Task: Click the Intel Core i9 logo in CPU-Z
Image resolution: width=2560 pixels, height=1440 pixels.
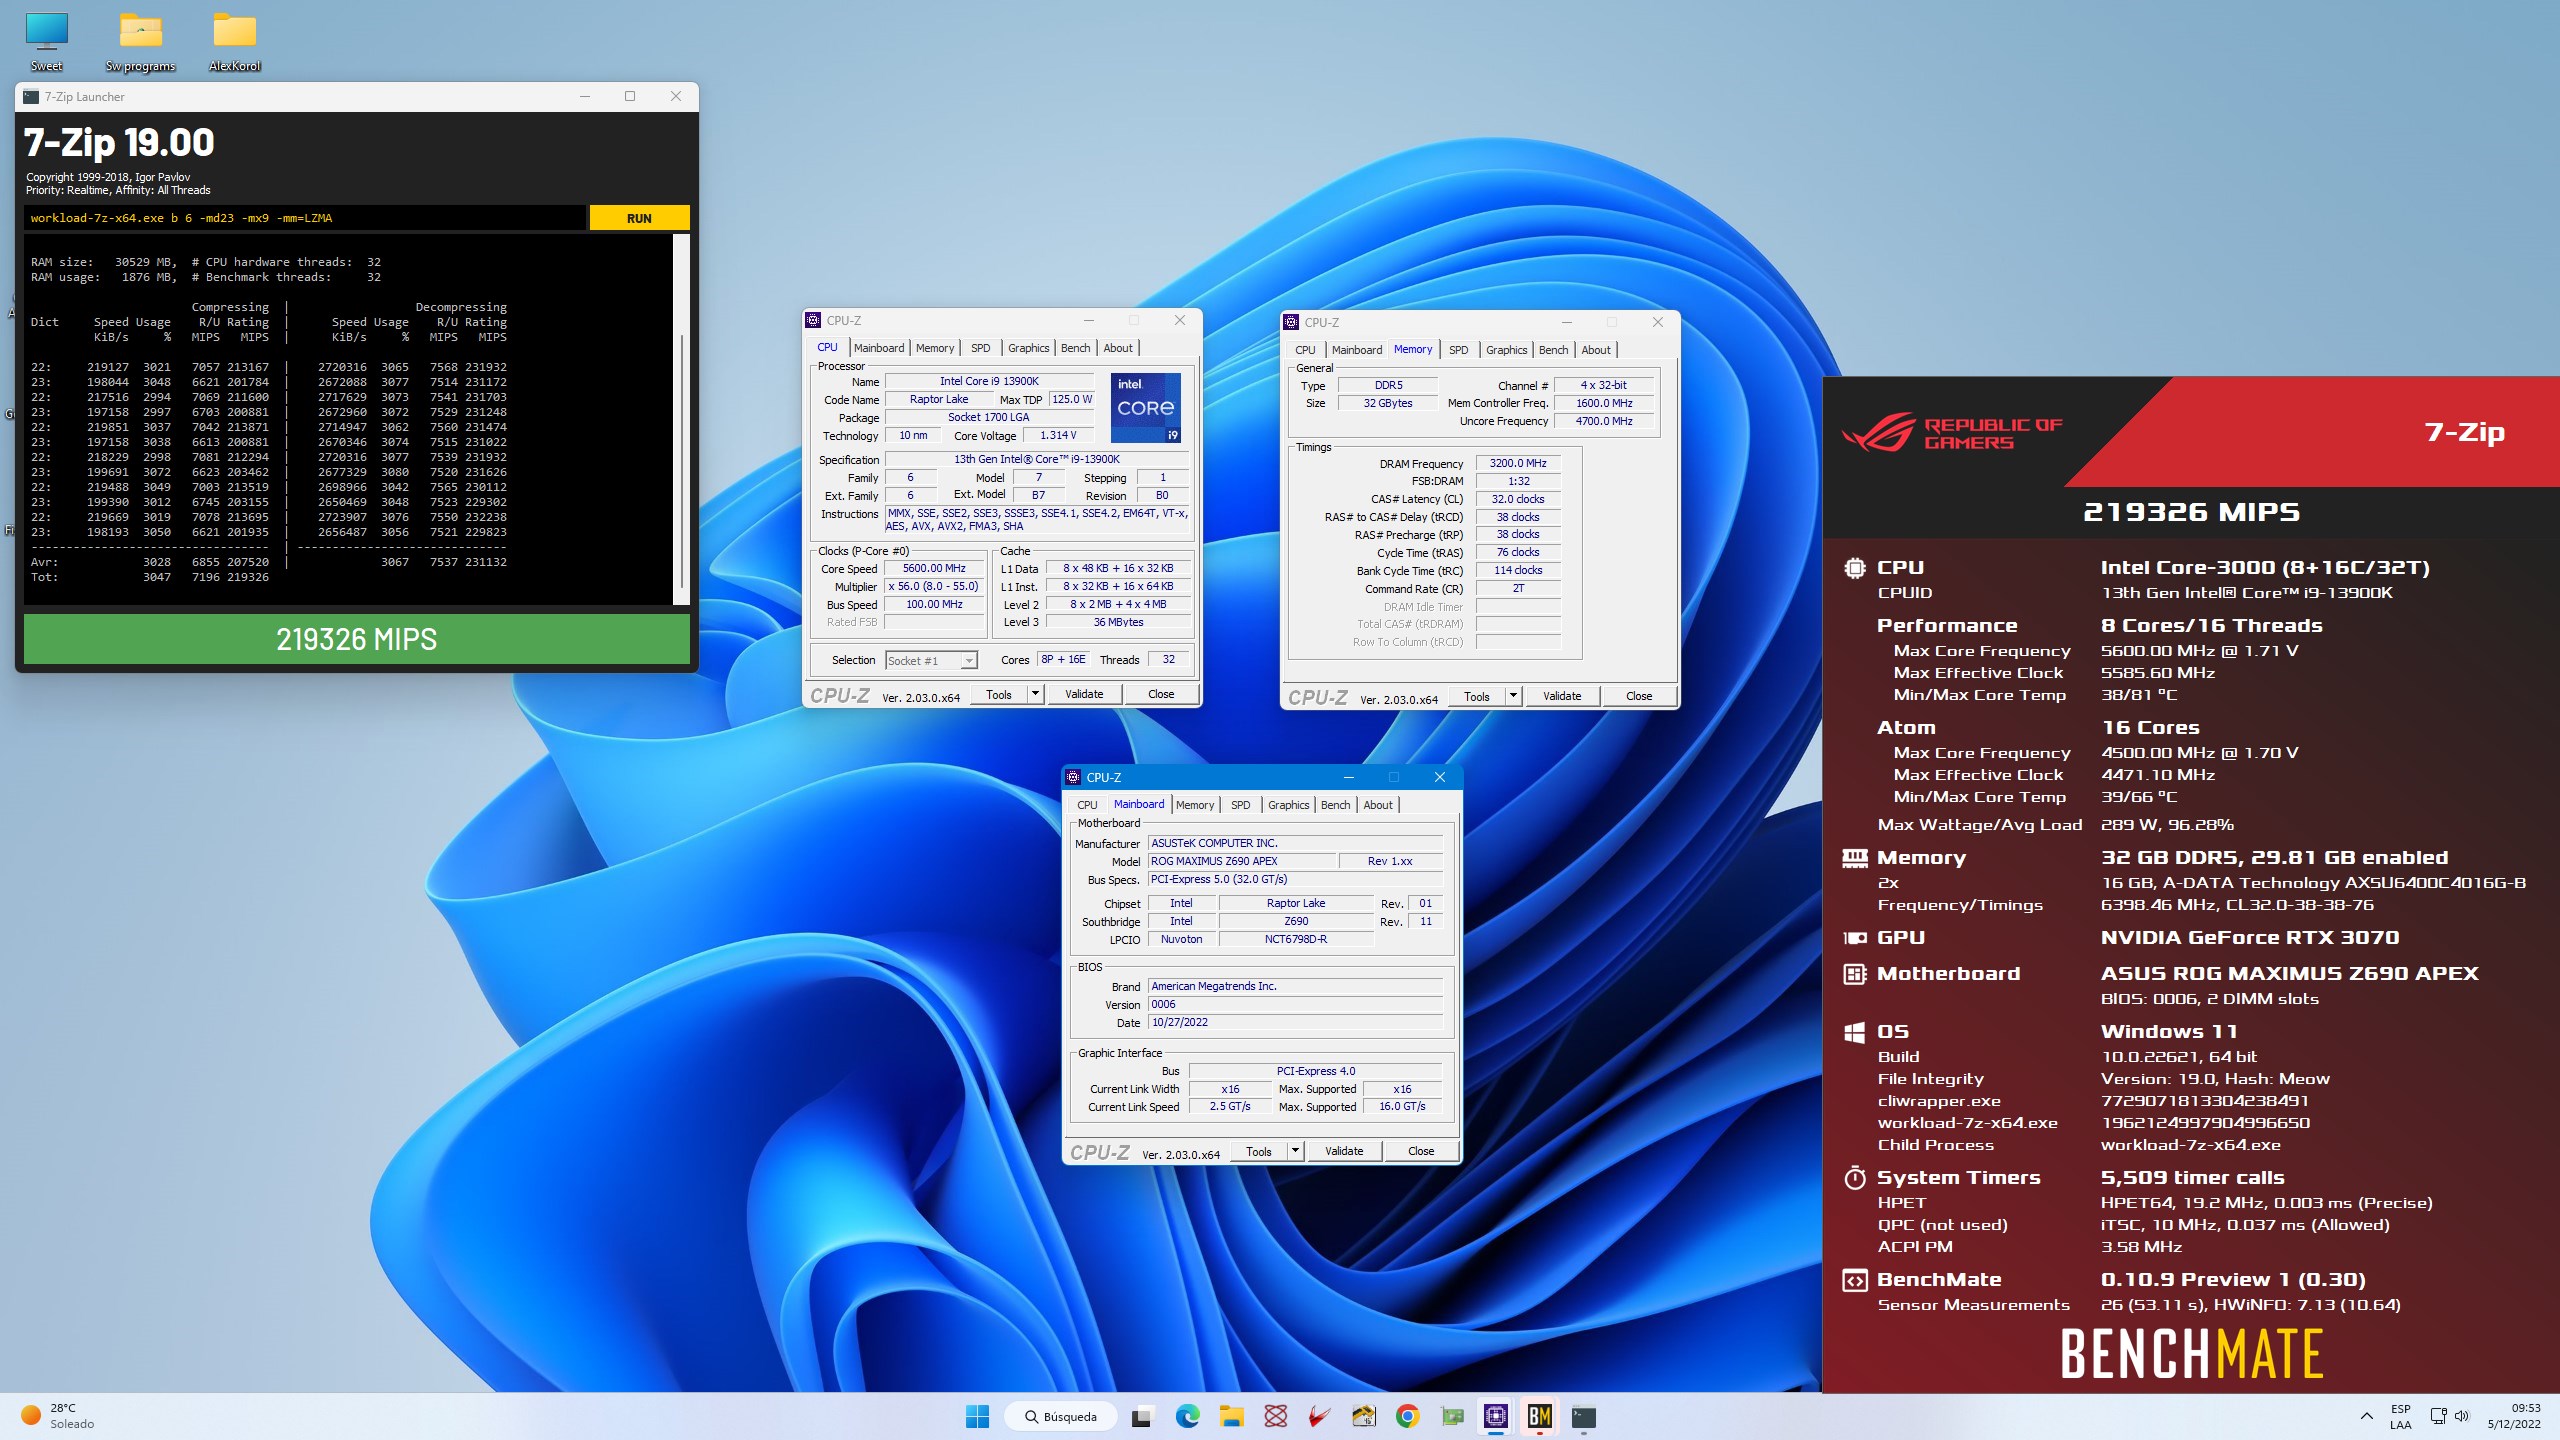Action: 1146,407
